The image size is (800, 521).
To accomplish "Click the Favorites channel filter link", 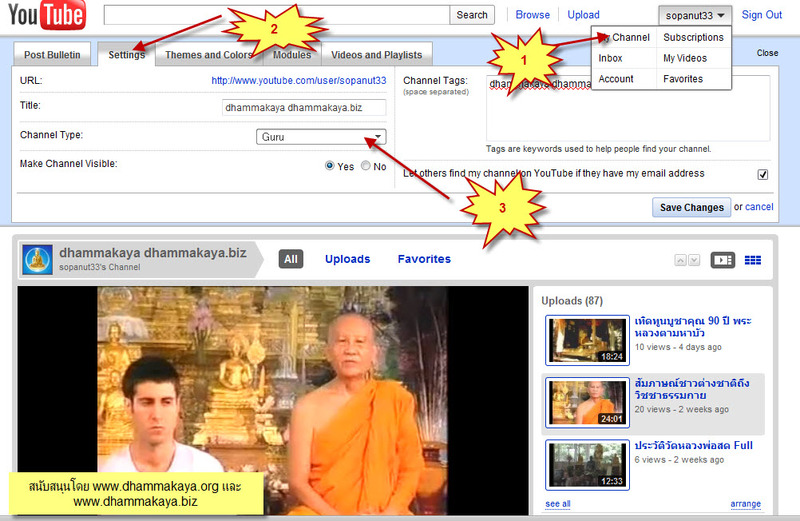I will pyautogui.click(x=424, y=259).
